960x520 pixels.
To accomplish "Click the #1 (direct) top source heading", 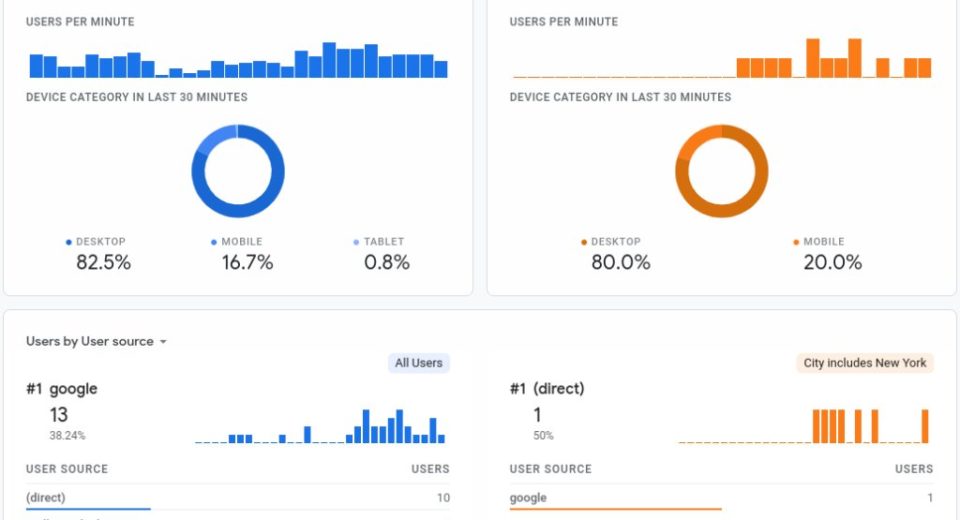I will pyautogui.click(x=547, y=389).
